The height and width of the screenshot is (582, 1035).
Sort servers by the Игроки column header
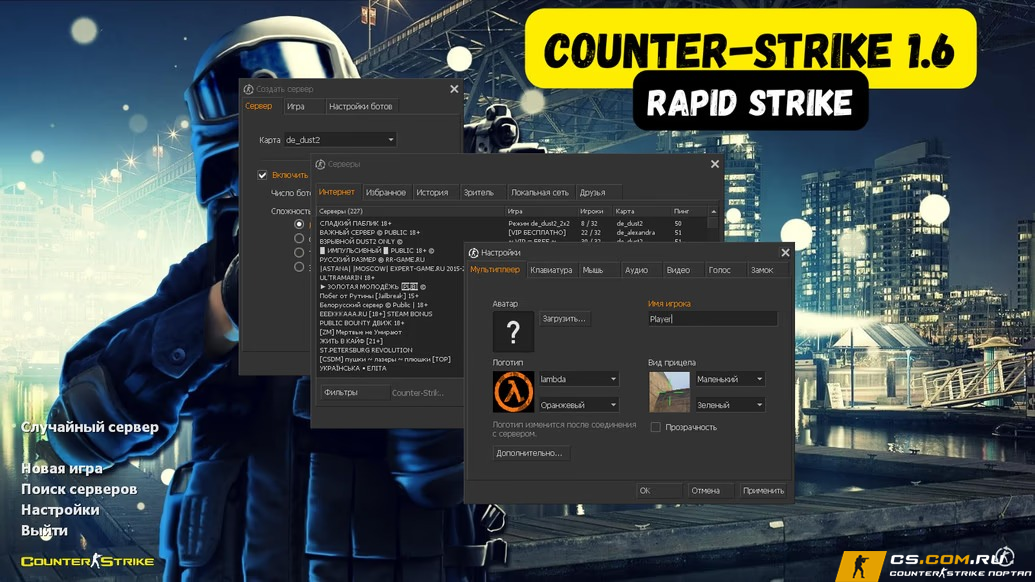pos(595,211)
